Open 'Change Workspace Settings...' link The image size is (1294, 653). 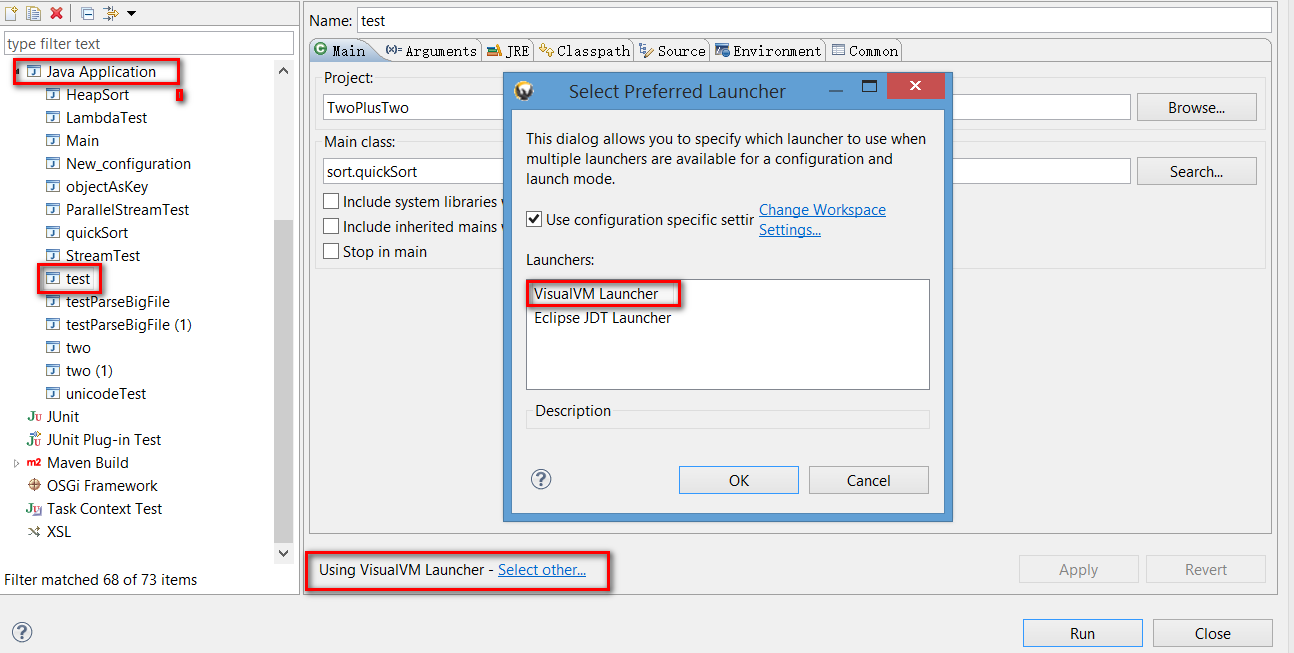(822, 220)
